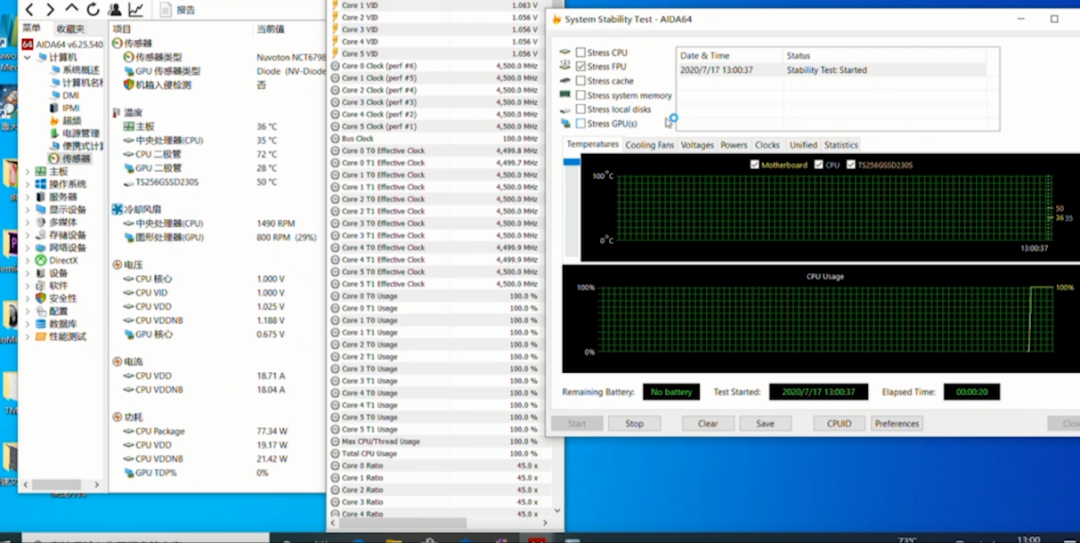Select the 性能测试 benchmark icon
The image size is (1080, 543).
point(41,336)
